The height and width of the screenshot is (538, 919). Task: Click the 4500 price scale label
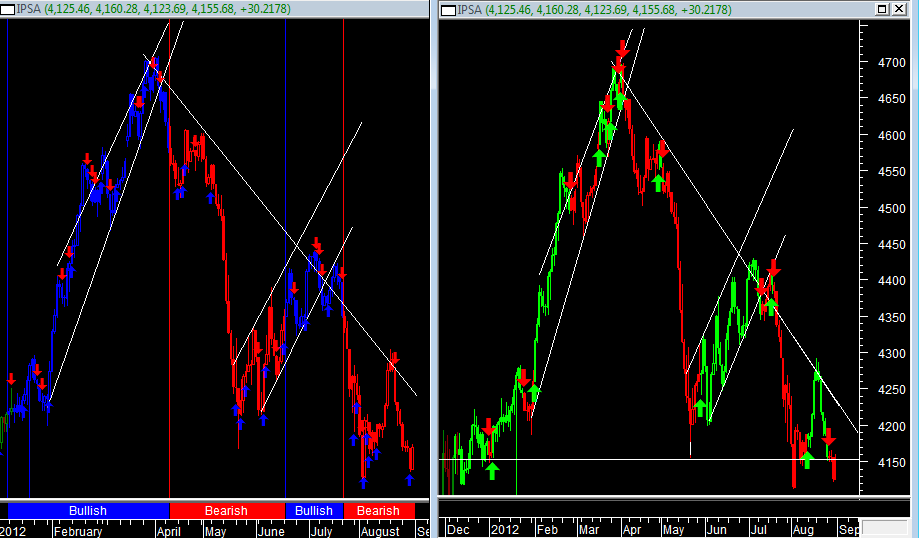tap(891, 209)
